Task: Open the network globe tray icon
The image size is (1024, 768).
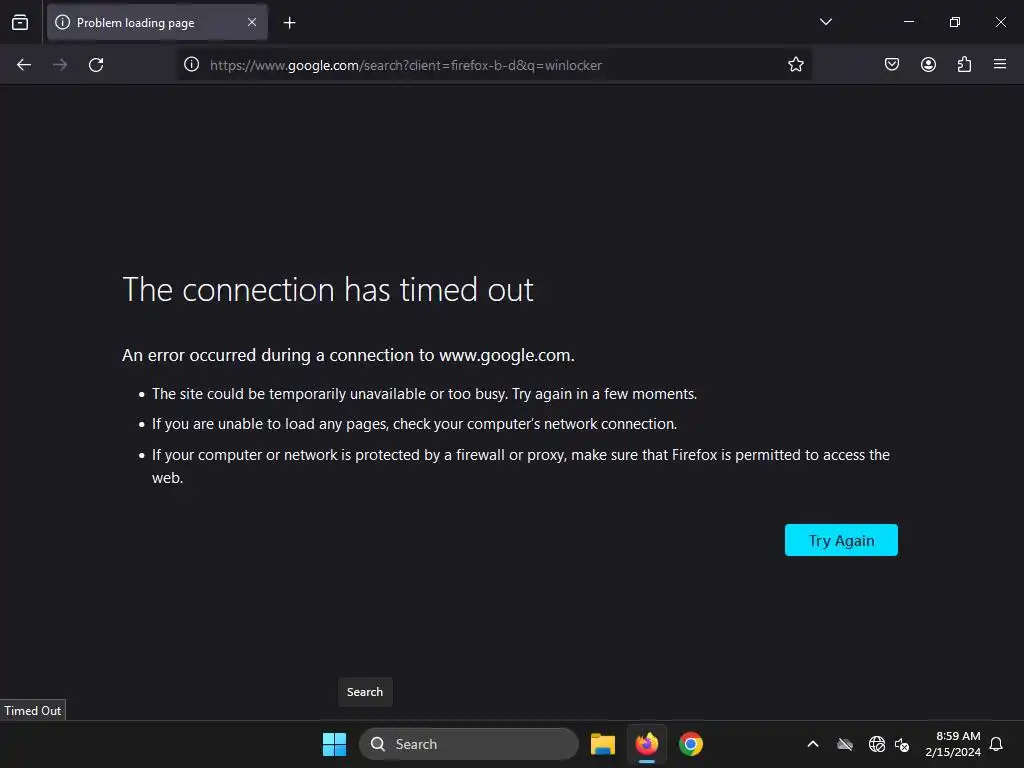Action: [876, 744]
